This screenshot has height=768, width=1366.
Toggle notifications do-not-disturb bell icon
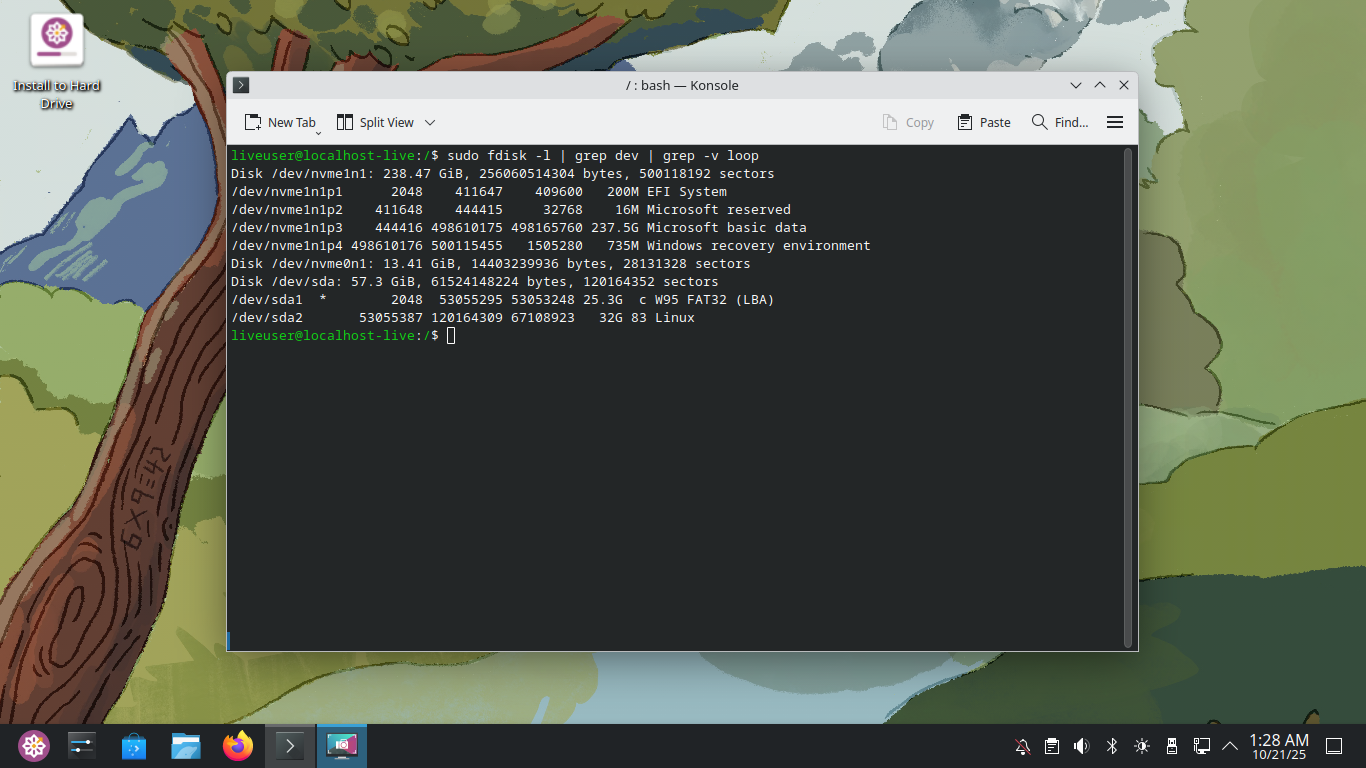pyautogui.click(x=1022, y=746)
